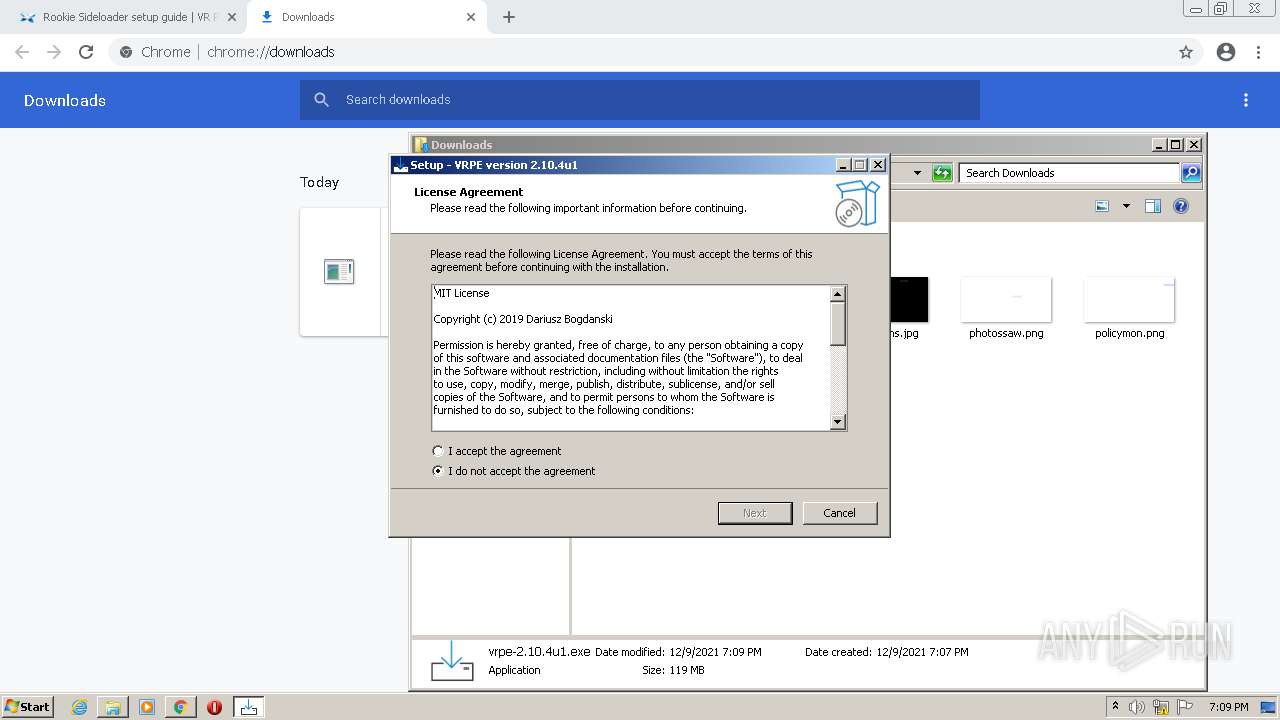Click the photossaw.png file name
1280x720 pixels.
pos(1006,333)
